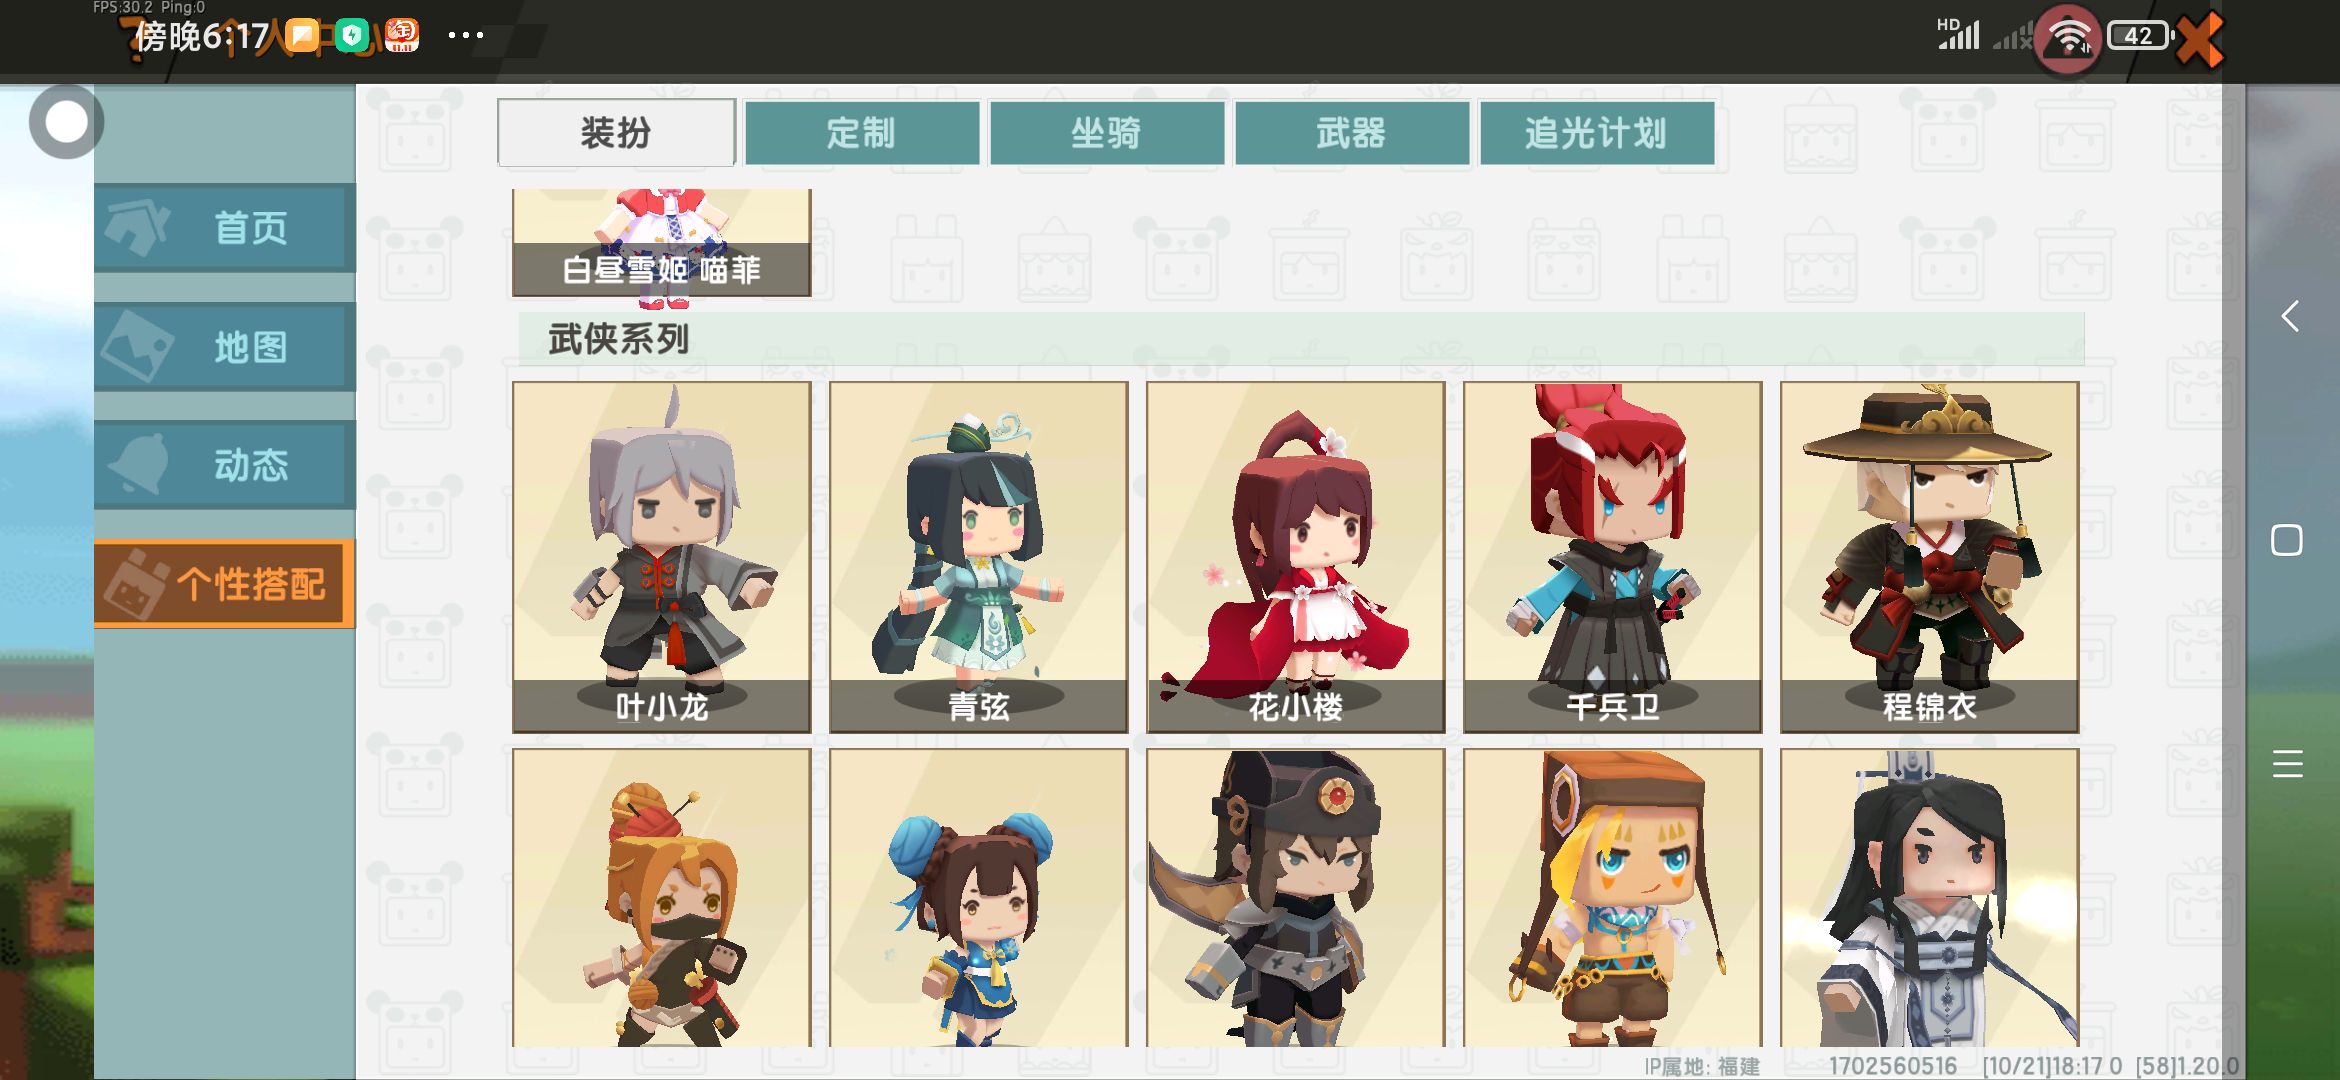Switch to the 武器 tab
2340x1080 pixels.
point(1351,132)
